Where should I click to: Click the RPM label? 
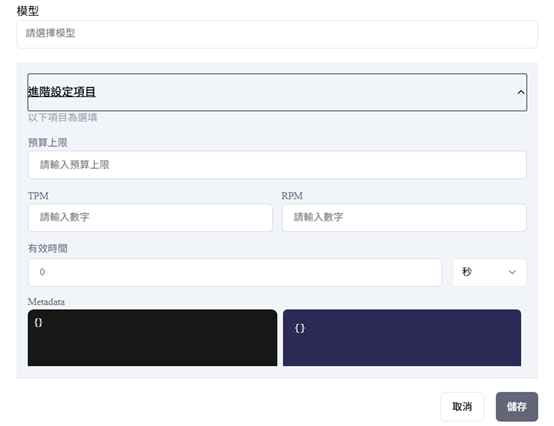292,196
